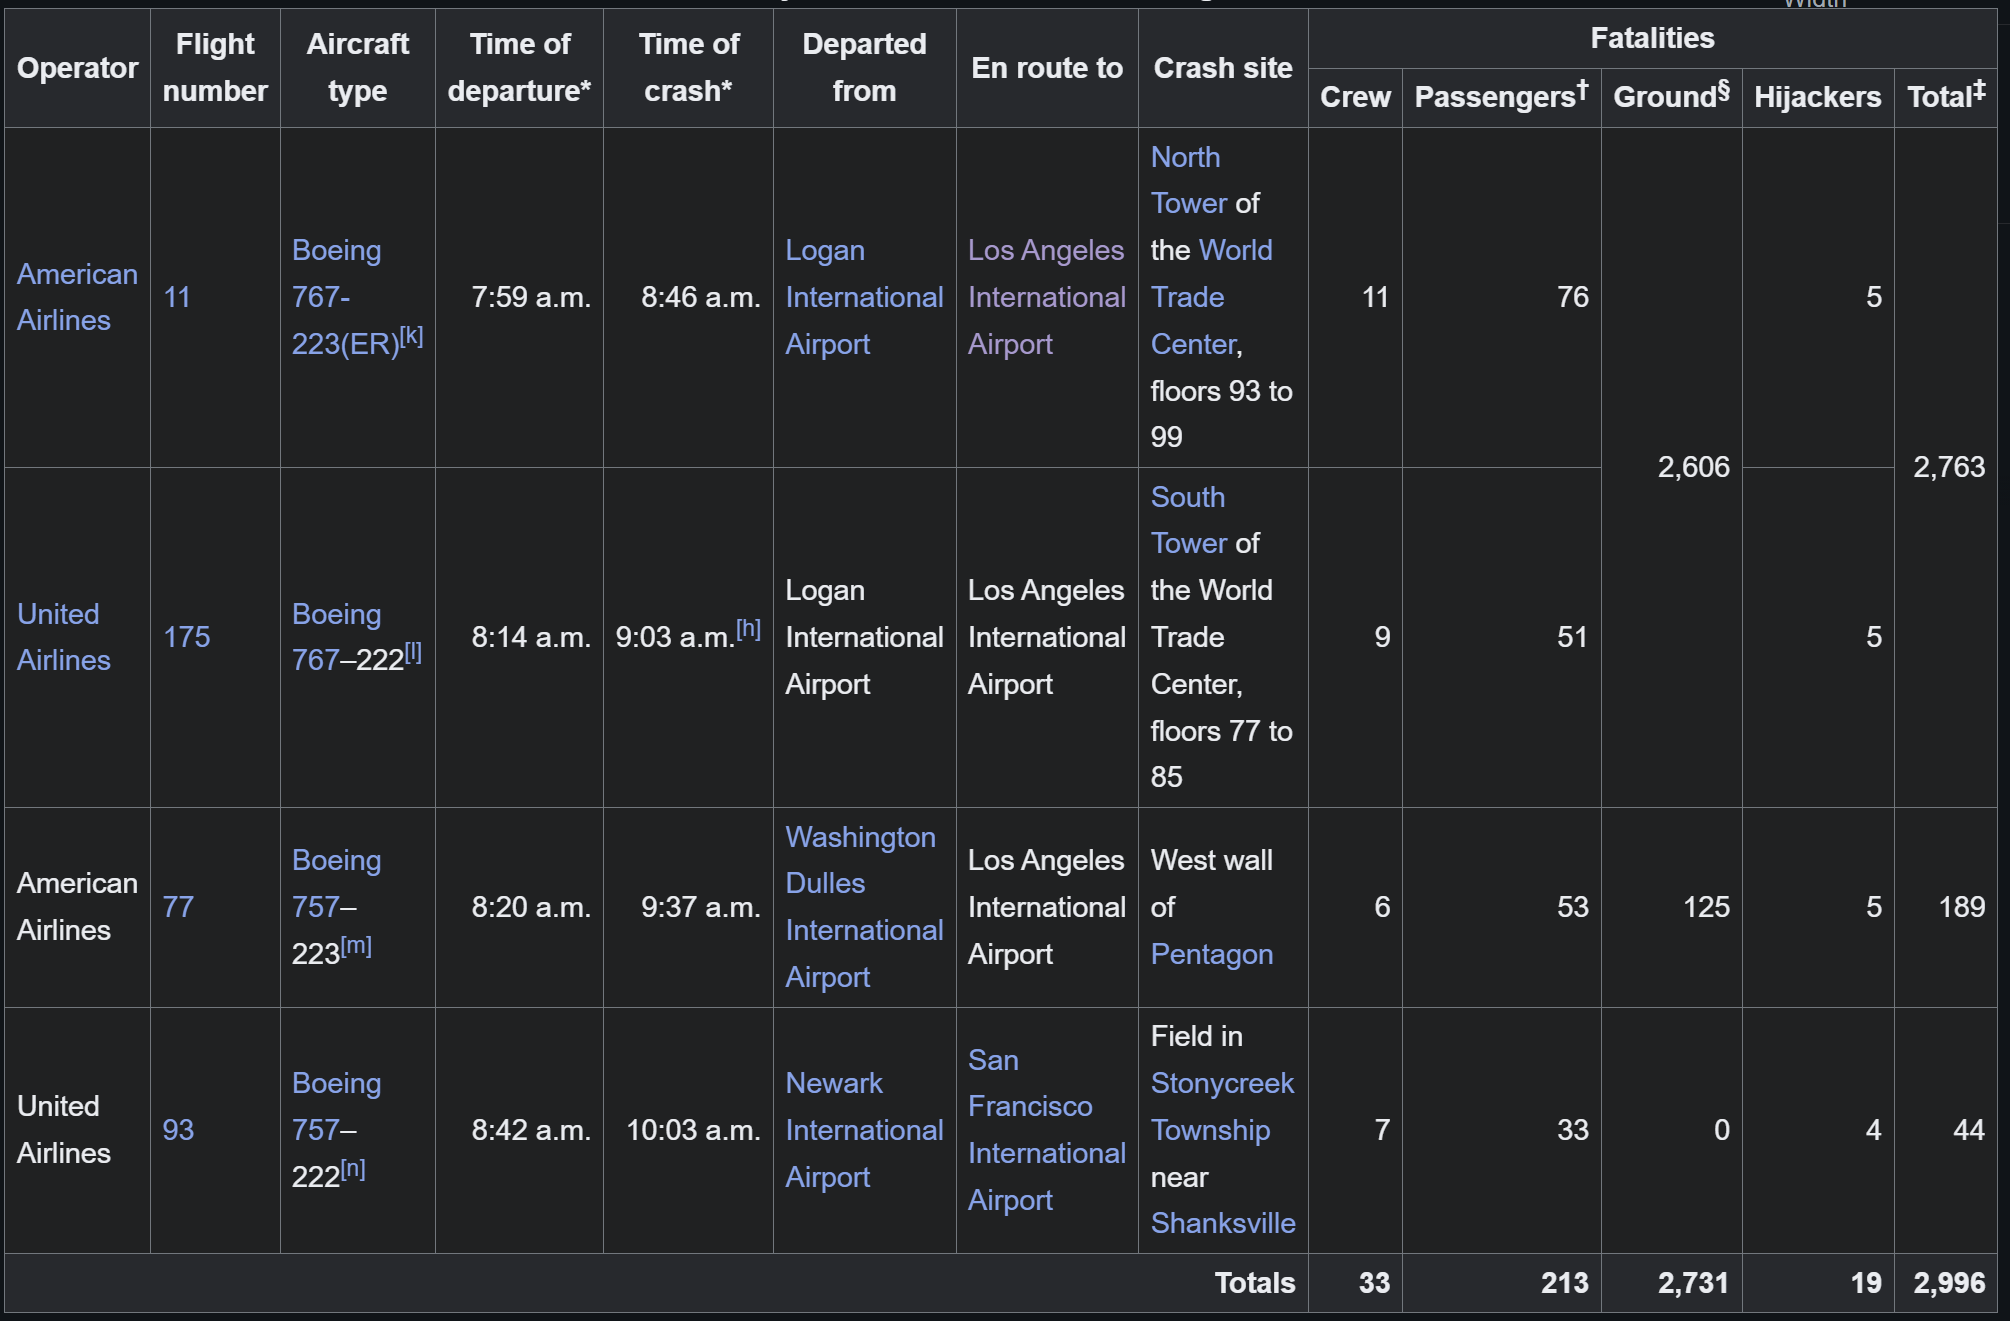The image size is (2010, 1321).
Task: Follow the Shanksville link
Action: coord(1223,1223)
